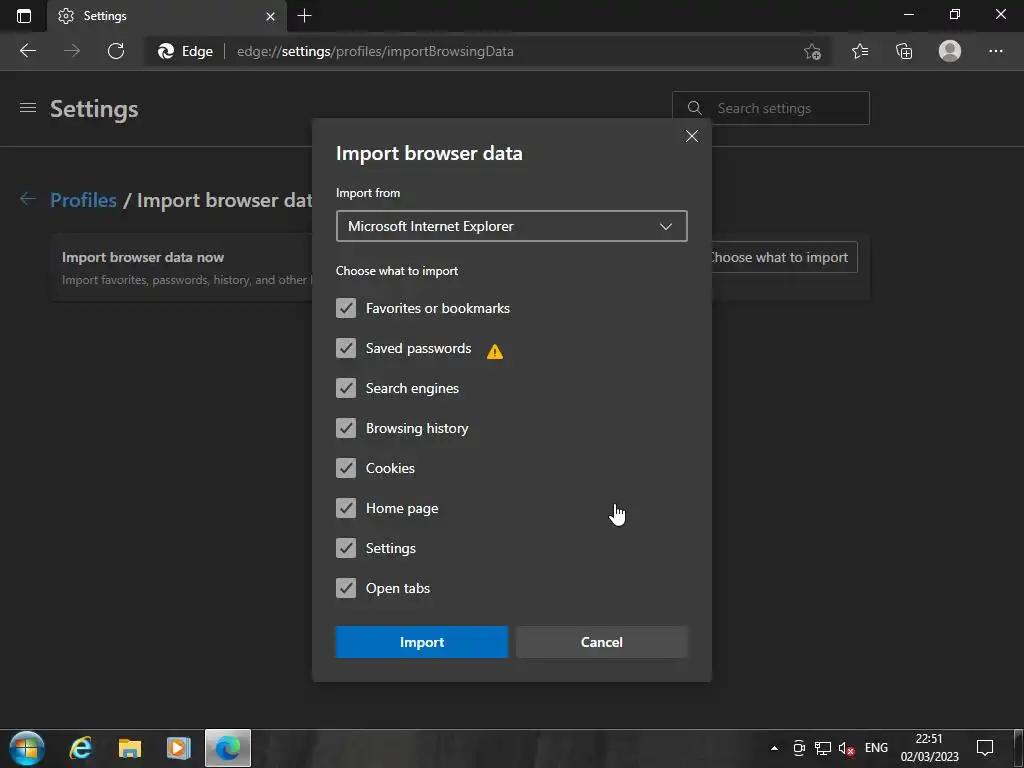Click the back arrow beside Profiles
The image size is (1024, 768).
pyautogui.click(x=27, y=199)
